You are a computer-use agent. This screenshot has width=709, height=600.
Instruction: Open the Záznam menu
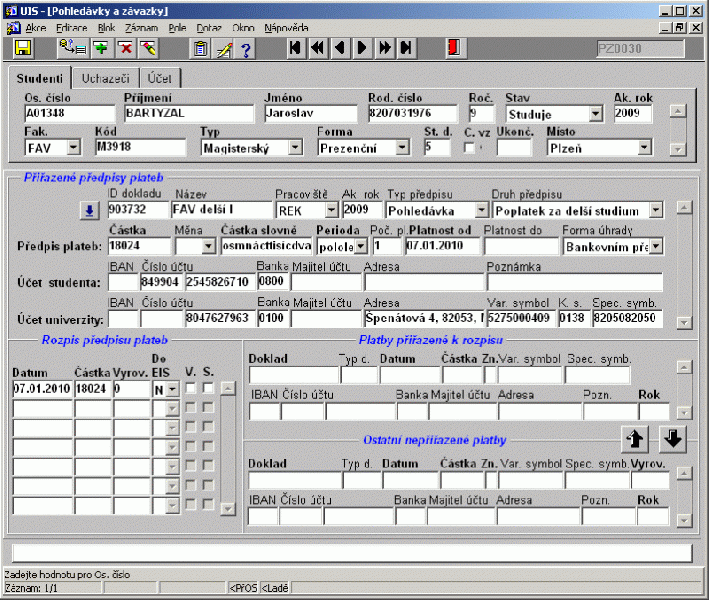click(x=142, y=28)
